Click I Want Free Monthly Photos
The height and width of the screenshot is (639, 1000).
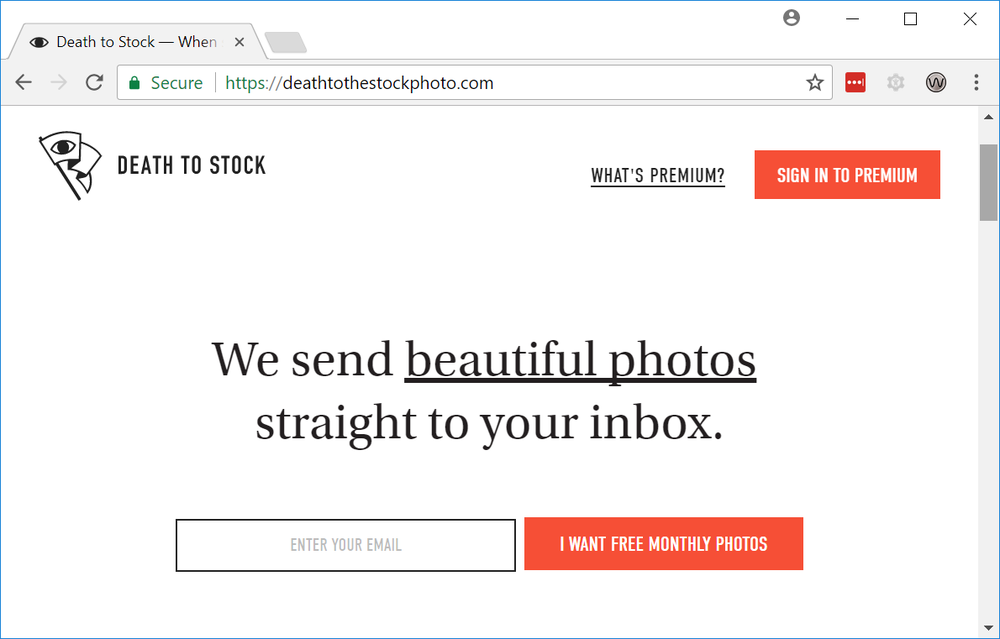point(663,543)
